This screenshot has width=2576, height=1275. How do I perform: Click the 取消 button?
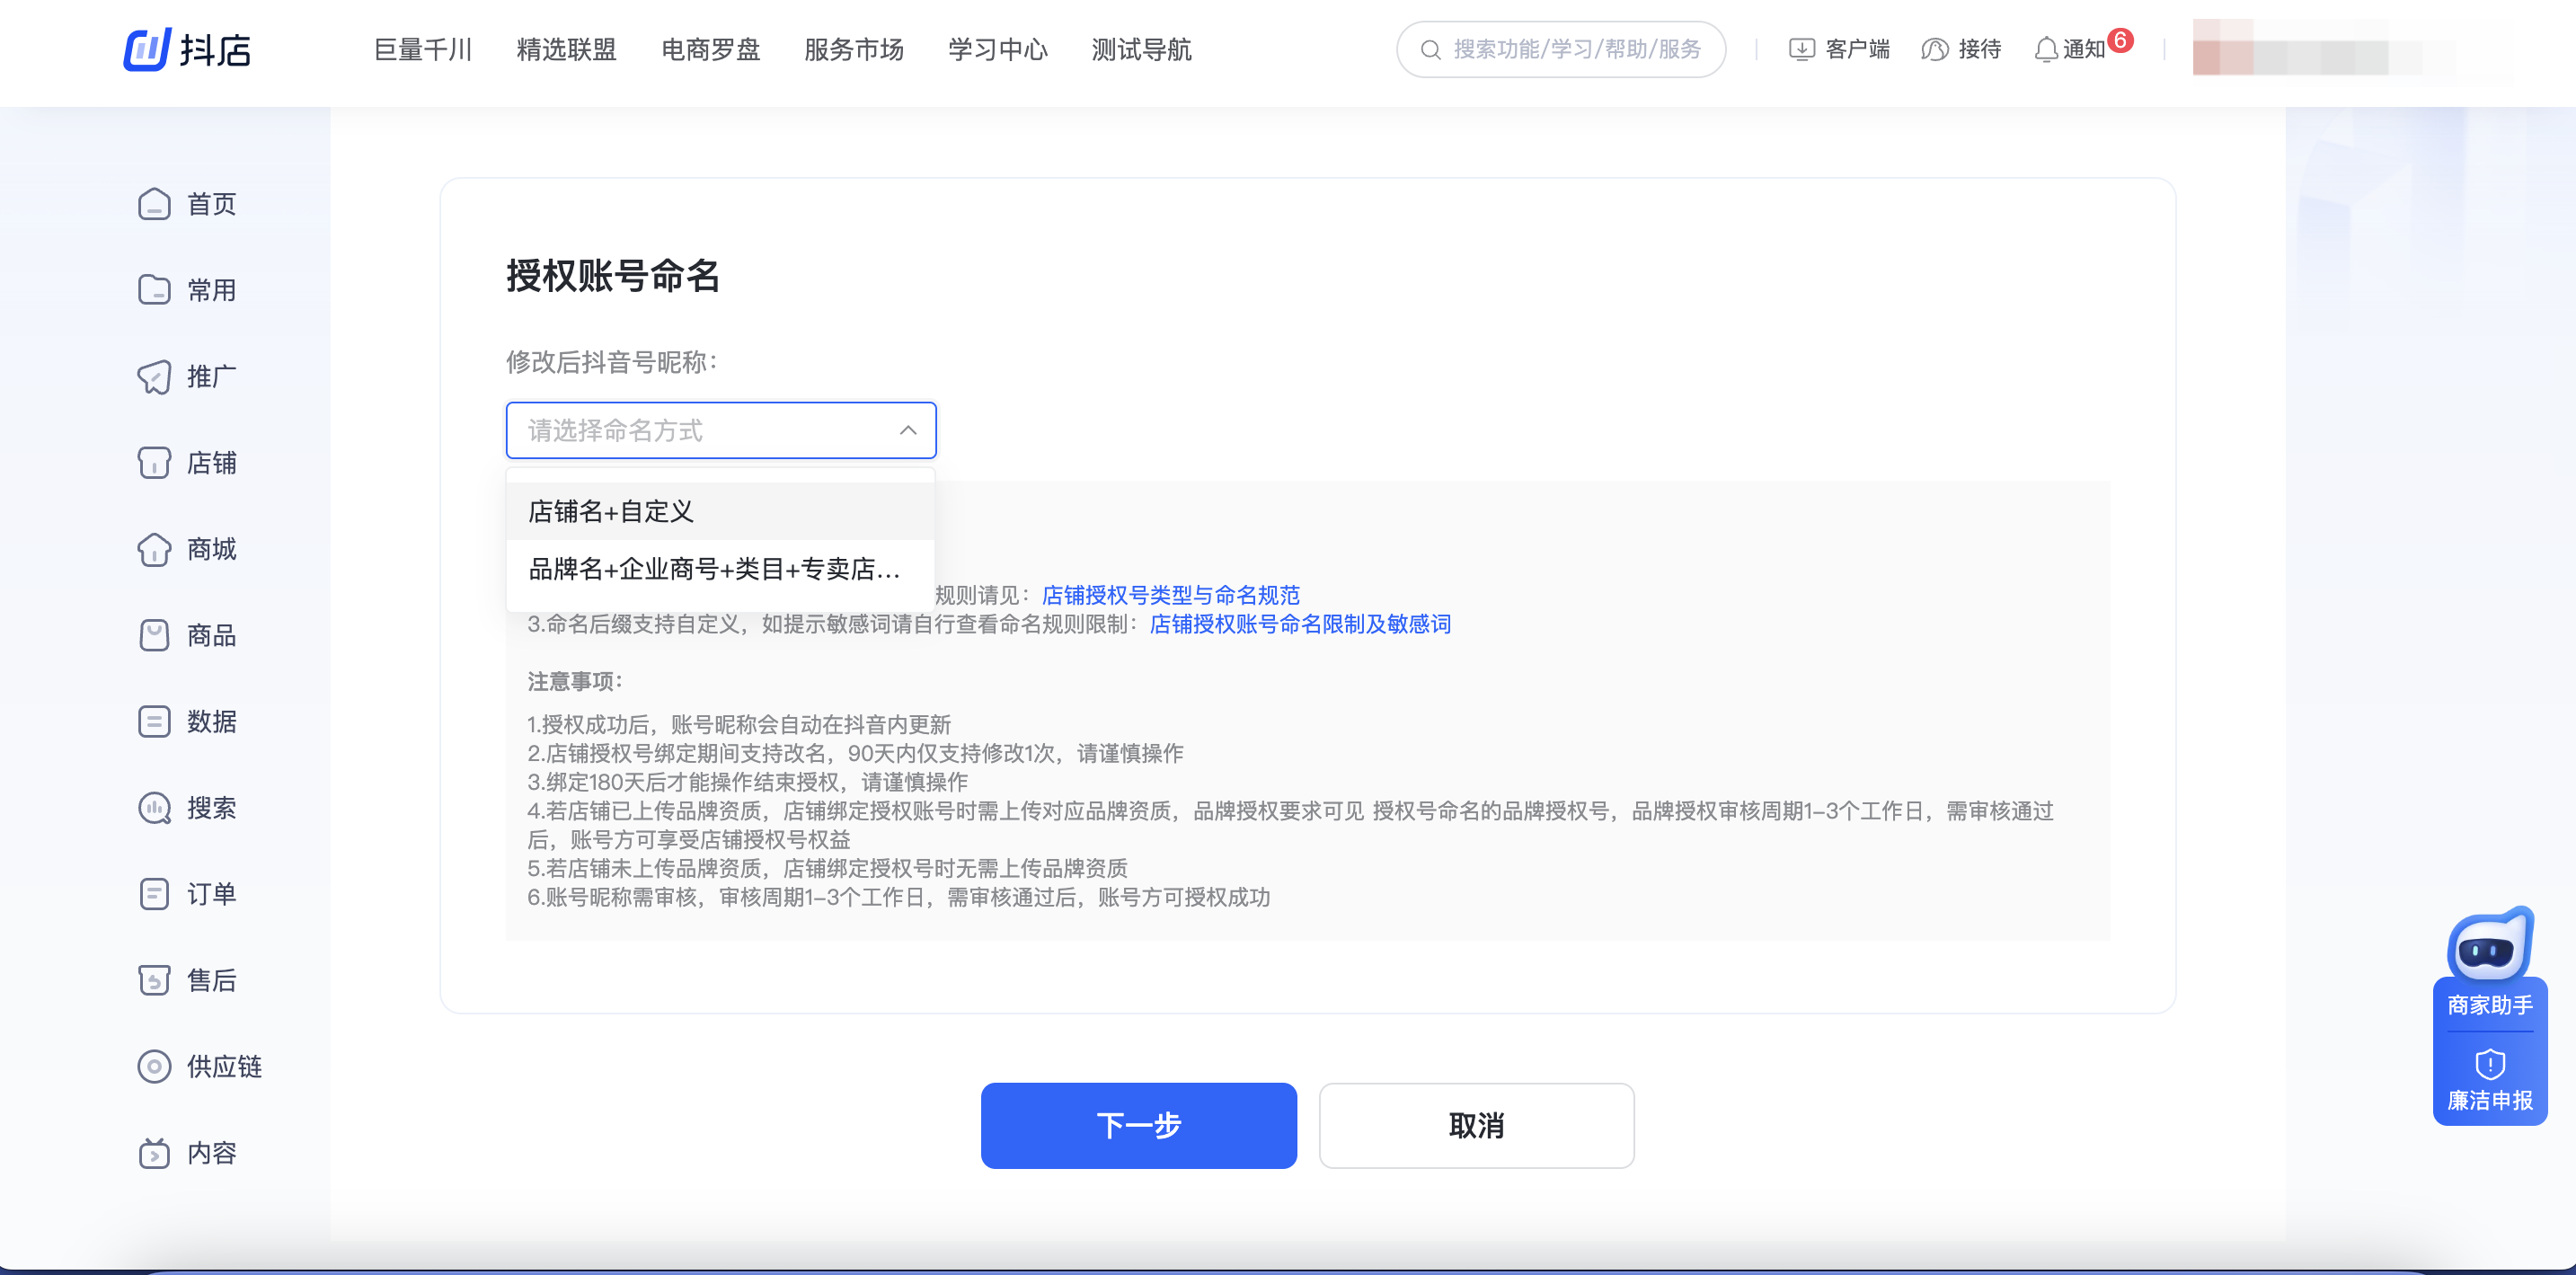pos(1476,1125)
